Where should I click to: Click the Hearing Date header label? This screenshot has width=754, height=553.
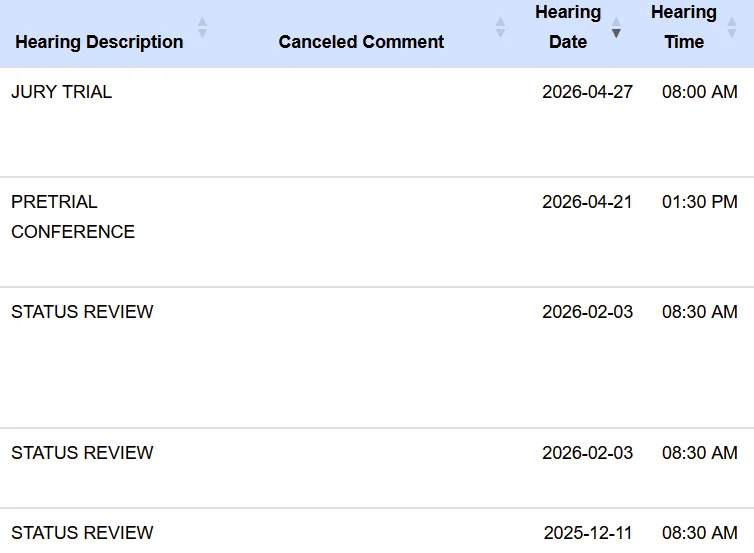(x=568, y=27)
